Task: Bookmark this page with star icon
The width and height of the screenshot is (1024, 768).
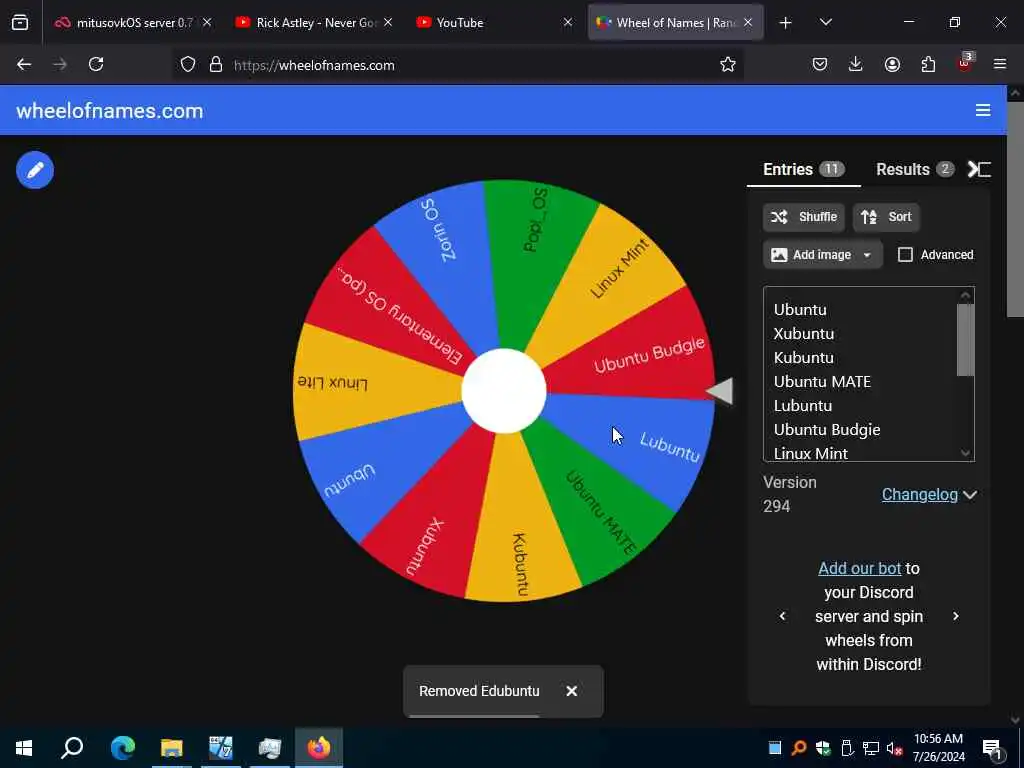Action: [x=728, y=64]
